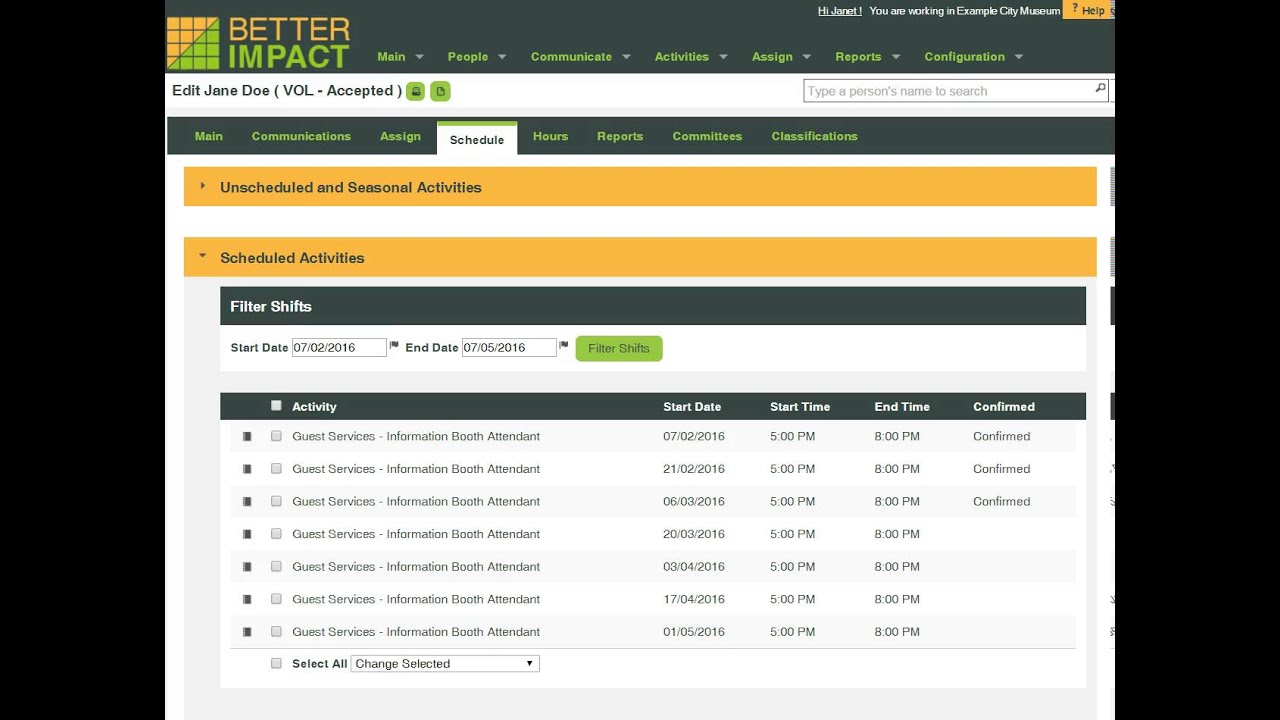Sort by Start Date column header
This screenshot has width=1280, height=720.
[692, 407]
